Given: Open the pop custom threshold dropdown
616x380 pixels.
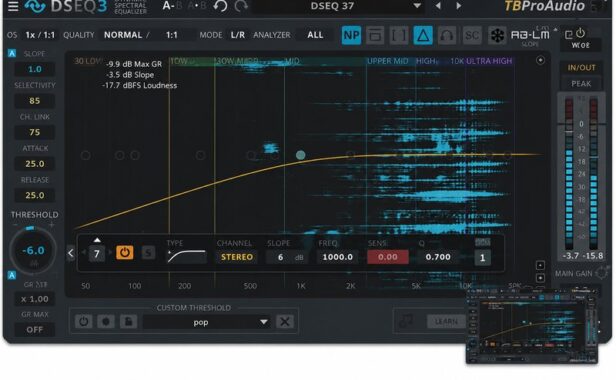Looking at the screenshot, I should 207,322.
